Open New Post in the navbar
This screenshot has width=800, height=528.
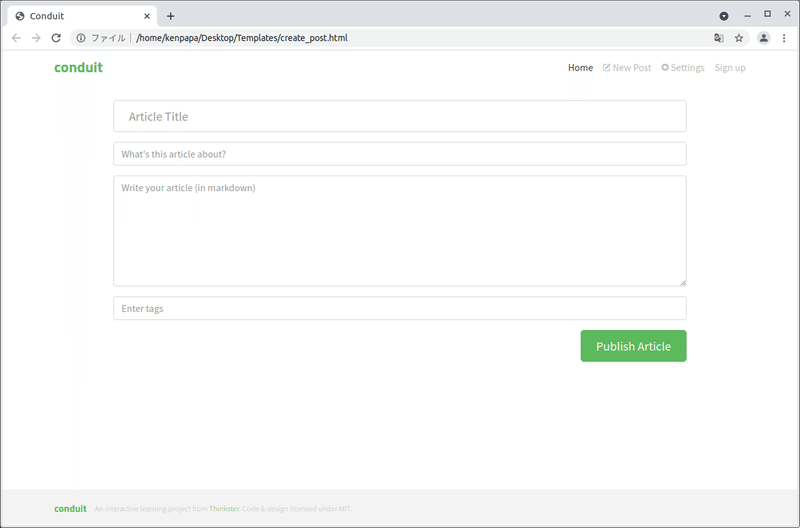(x=627, y=67)
